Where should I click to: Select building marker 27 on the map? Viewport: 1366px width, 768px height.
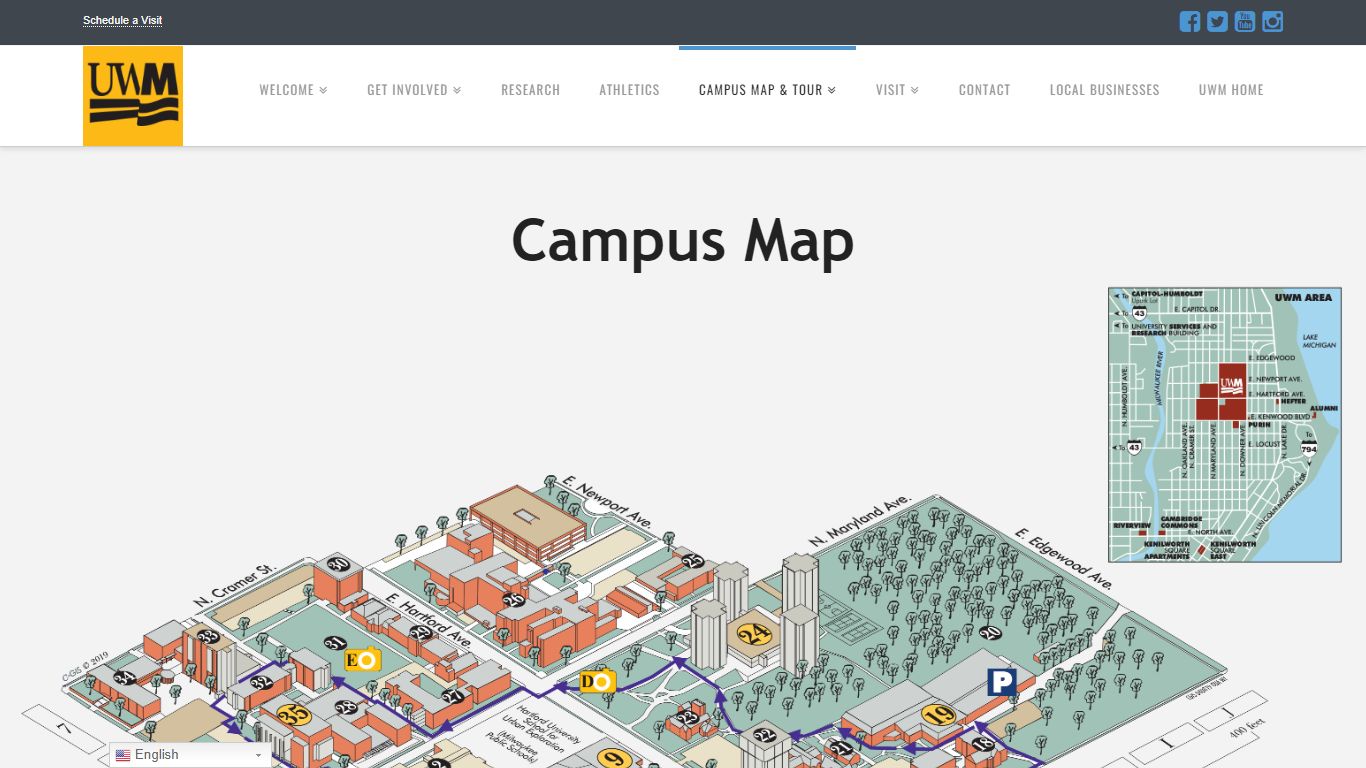coord(454,696)
